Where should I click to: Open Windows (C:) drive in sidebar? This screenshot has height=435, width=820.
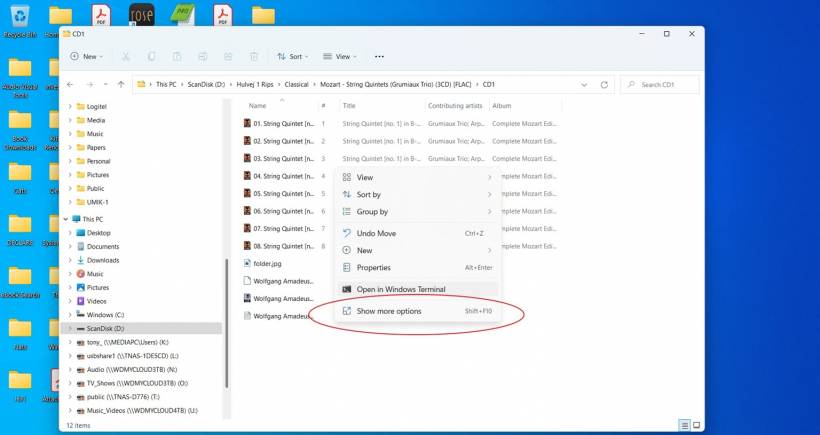[105, 315]
